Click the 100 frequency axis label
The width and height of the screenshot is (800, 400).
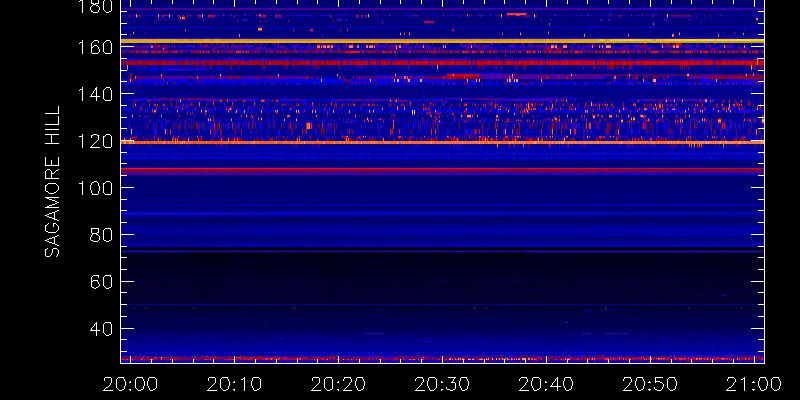[94, 188]
